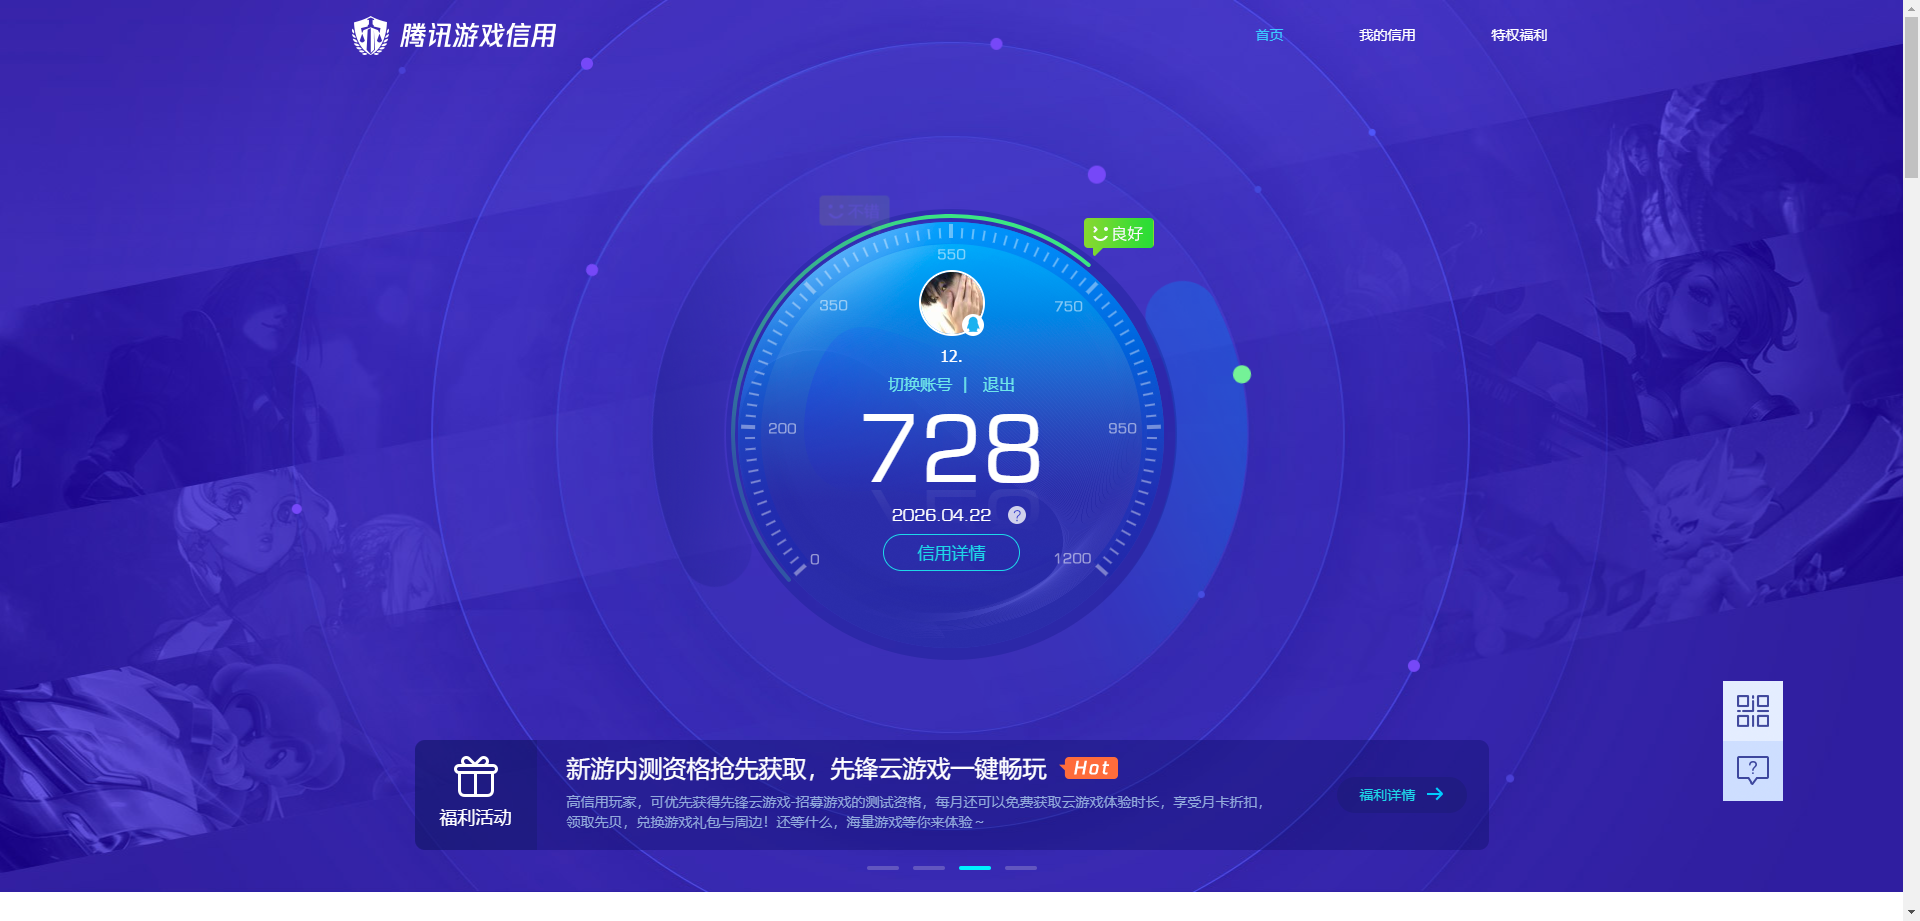The width and height of the screenshot is (1920, 921).
Task: Click the 腾讯游戏信用 shield logo
Action: tap(369, 34)
